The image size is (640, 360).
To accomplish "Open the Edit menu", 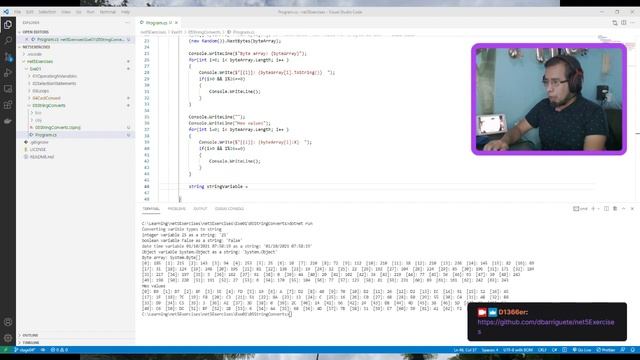I will tap(30, 12).
